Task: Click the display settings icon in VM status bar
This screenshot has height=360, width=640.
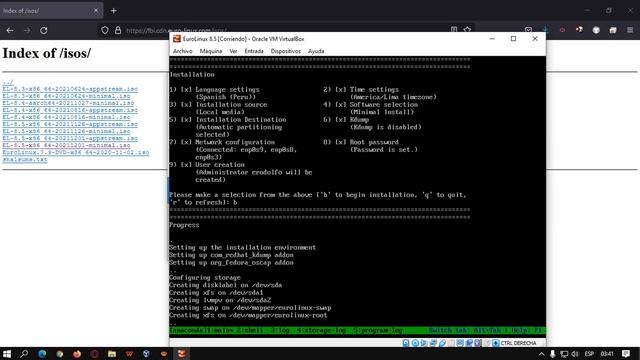Action: pos(460,343)
